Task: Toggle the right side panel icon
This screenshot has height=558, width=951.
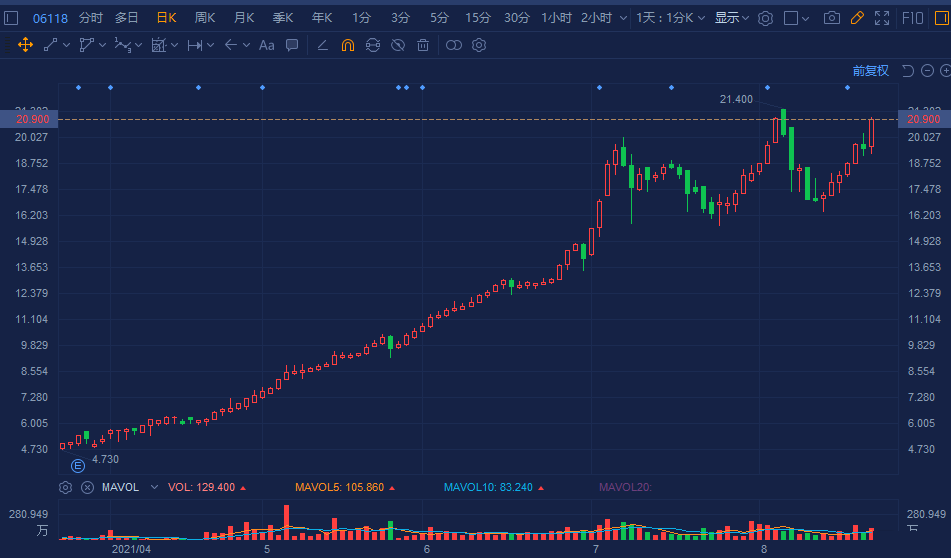Action: coord(939,18)
